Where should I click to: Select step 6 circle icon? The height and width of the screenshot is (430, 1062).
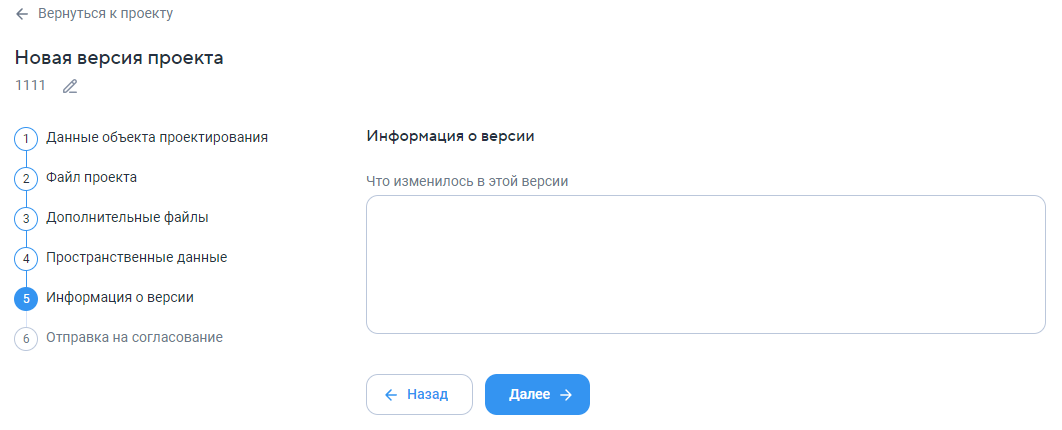click(x=26, y=339)
